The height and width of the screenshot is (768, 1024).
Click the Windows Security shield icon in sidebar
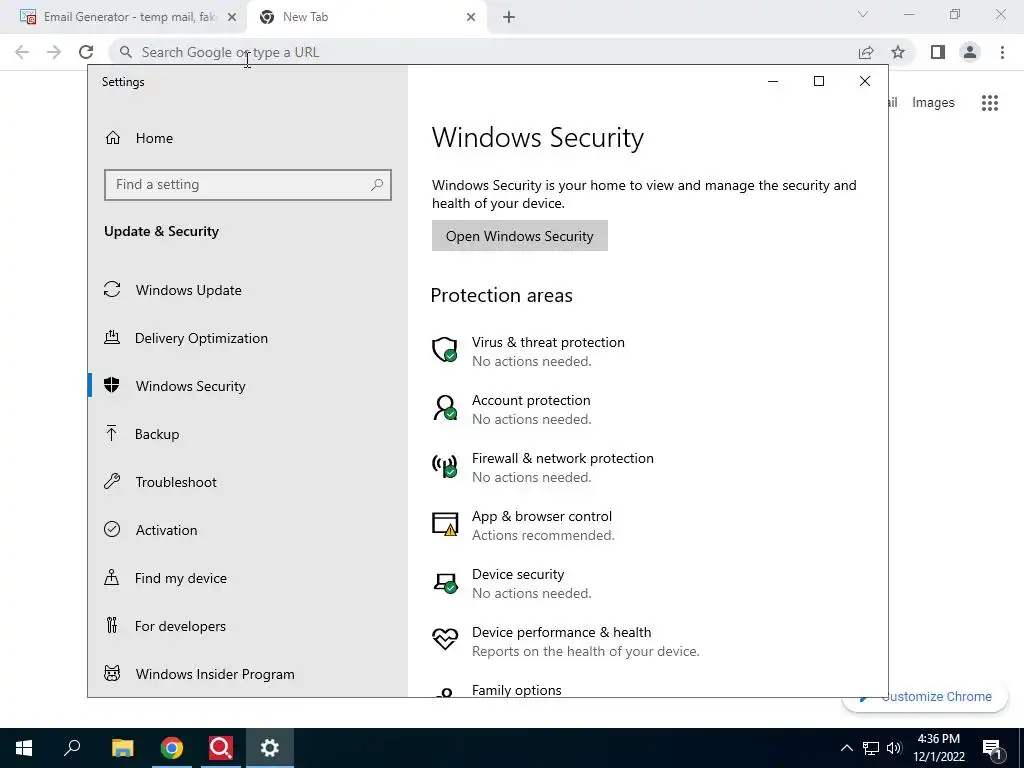[112, 385]
